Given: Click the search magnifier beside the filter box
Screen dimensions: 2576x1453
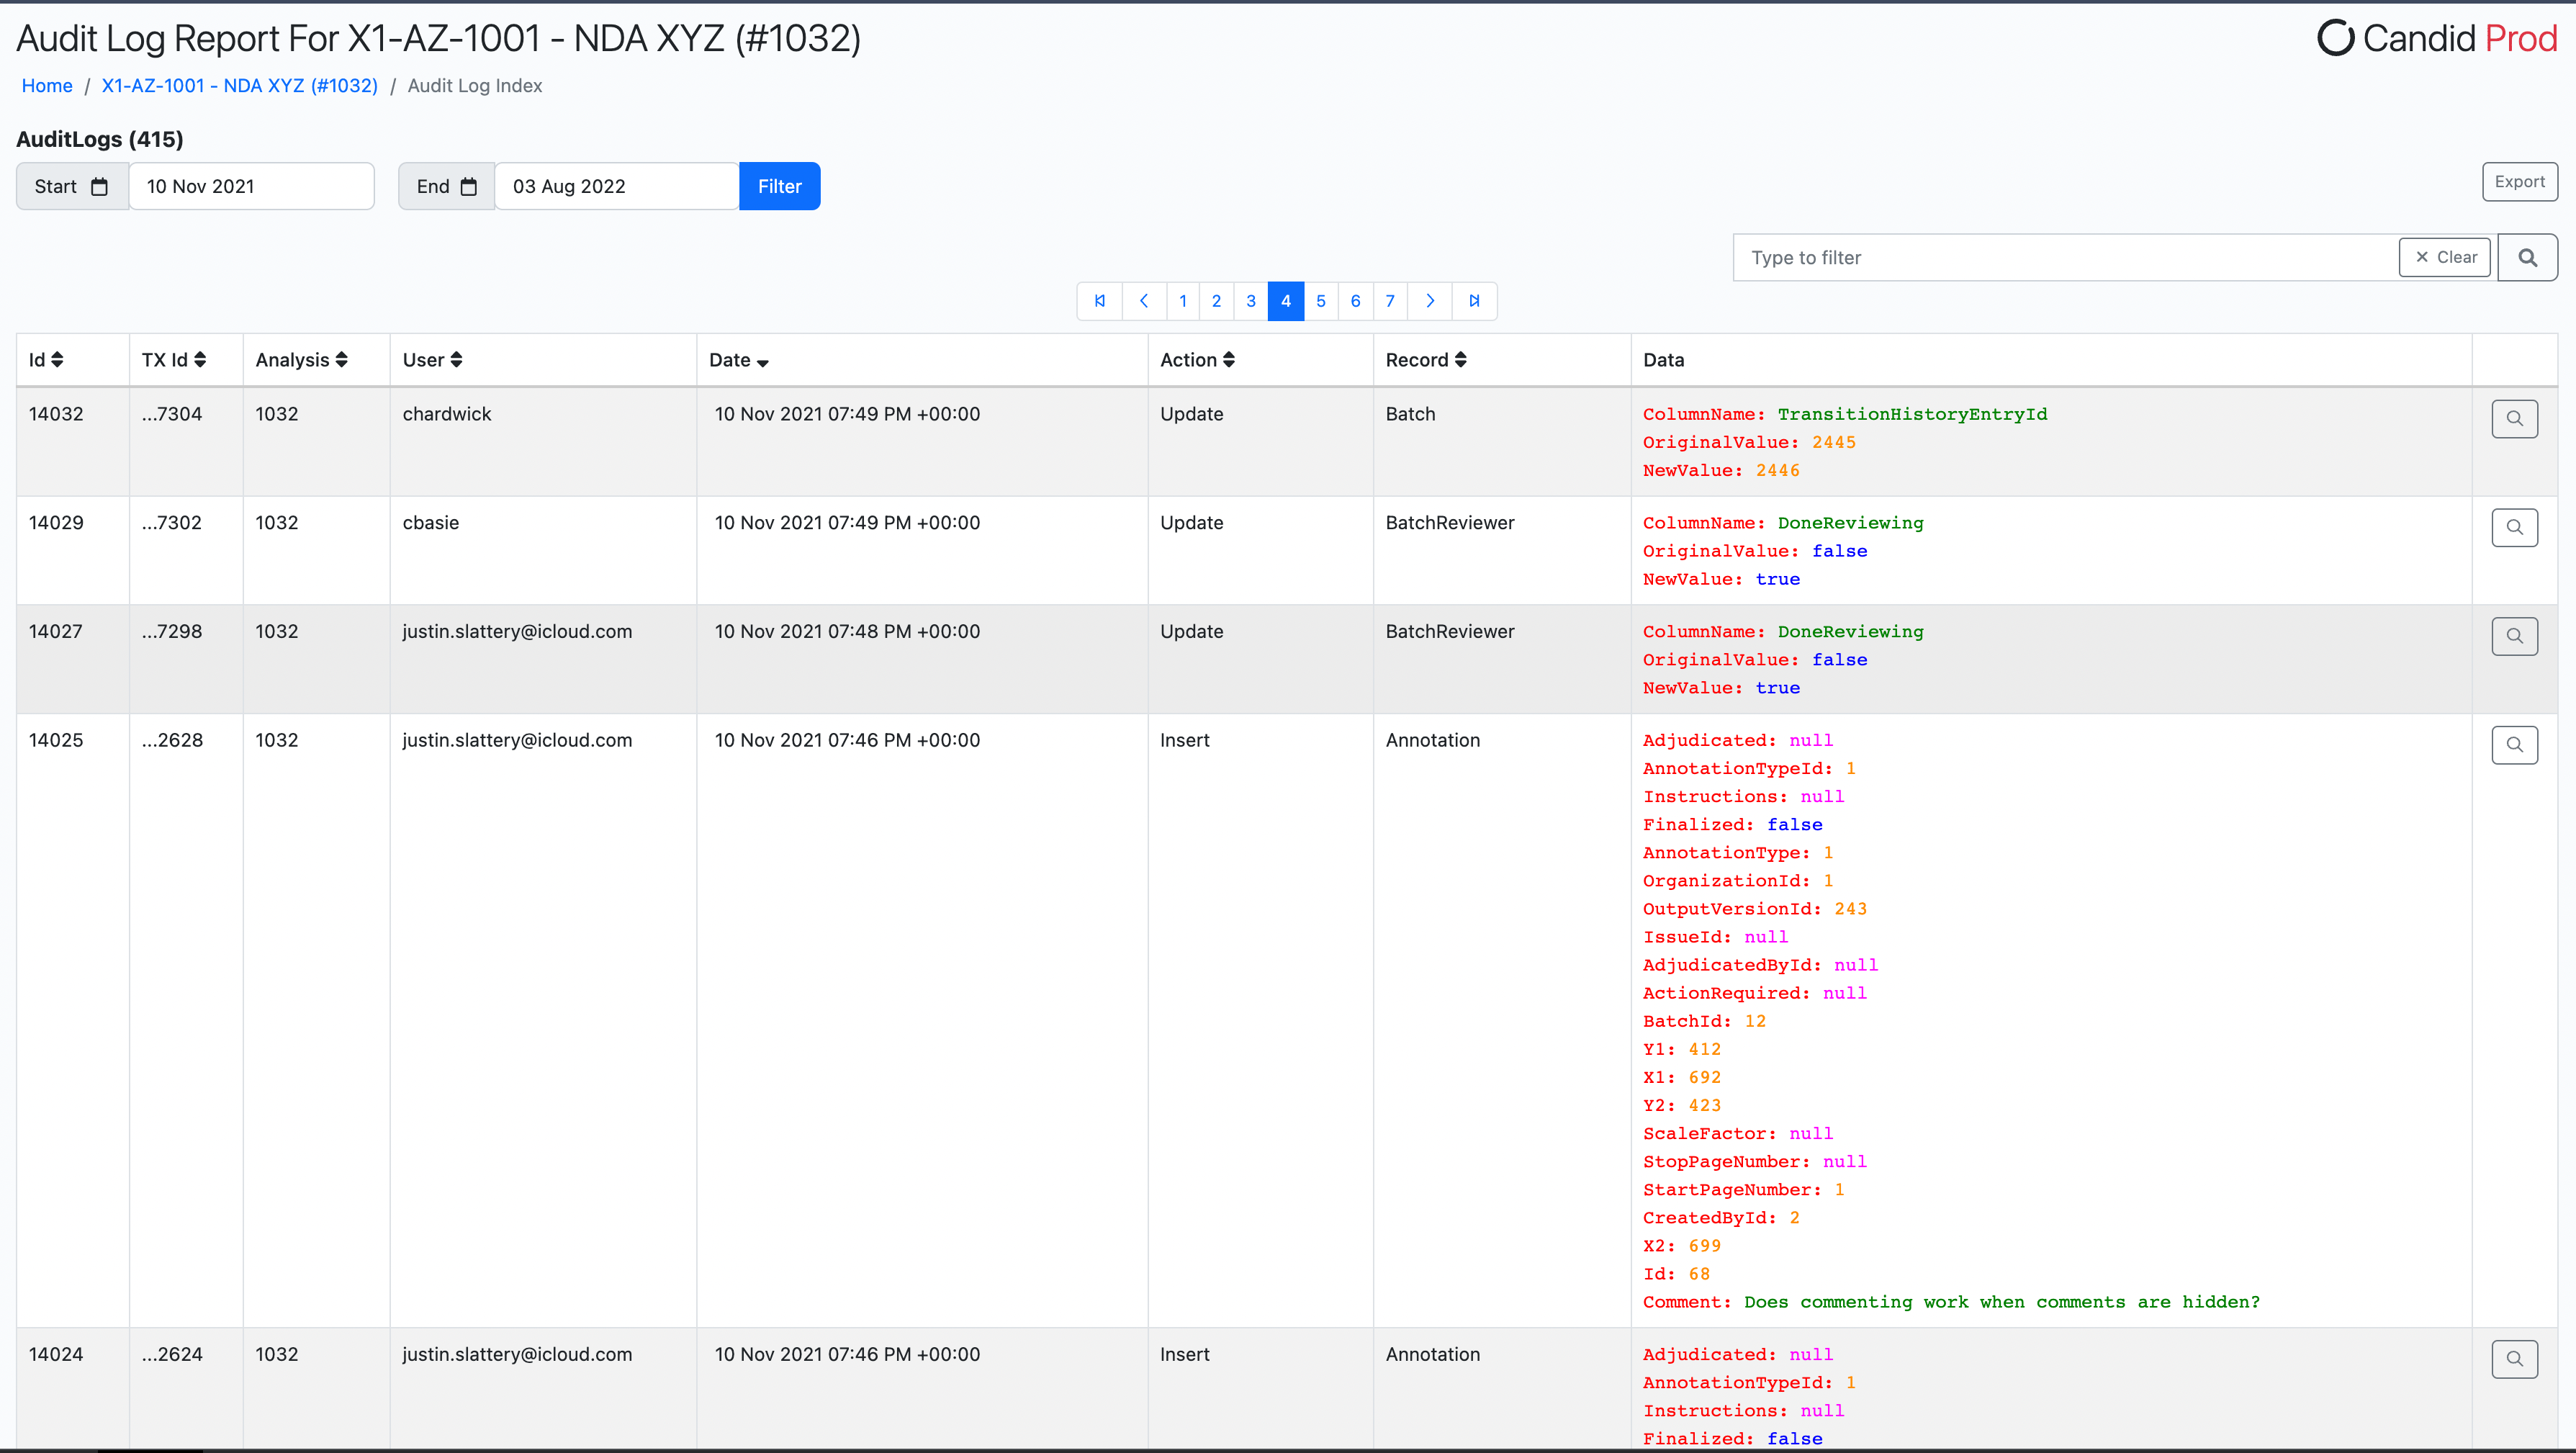Looking at the screenshot, I should pos(2527,257).
